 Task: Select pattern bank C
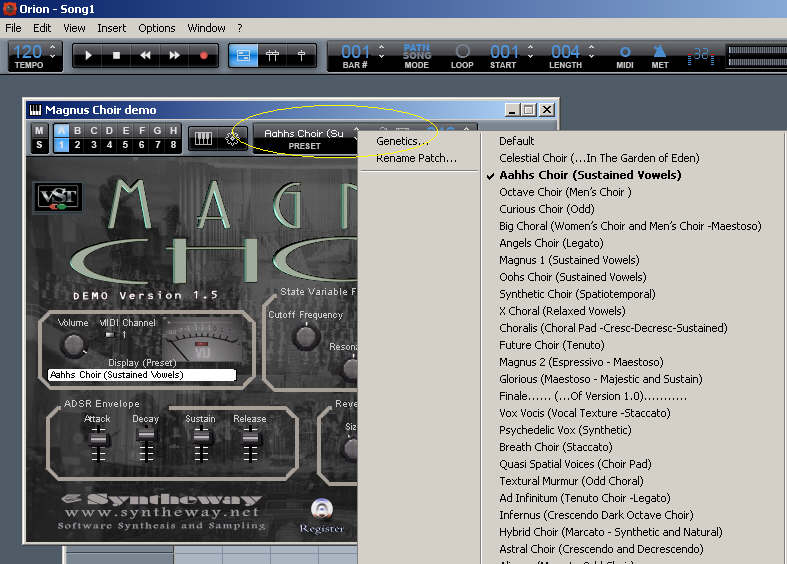(x=93, y=130)
